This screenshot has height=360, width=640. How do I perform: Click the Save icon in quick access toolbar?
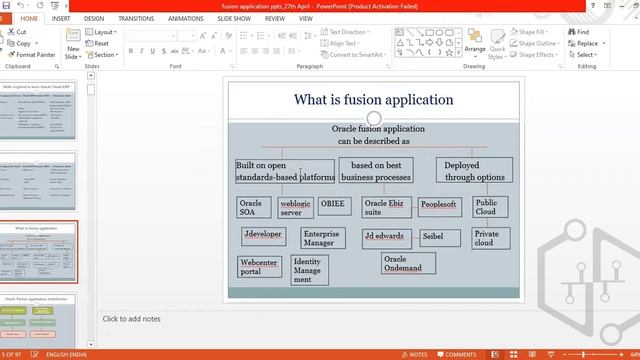pos(6,5)
